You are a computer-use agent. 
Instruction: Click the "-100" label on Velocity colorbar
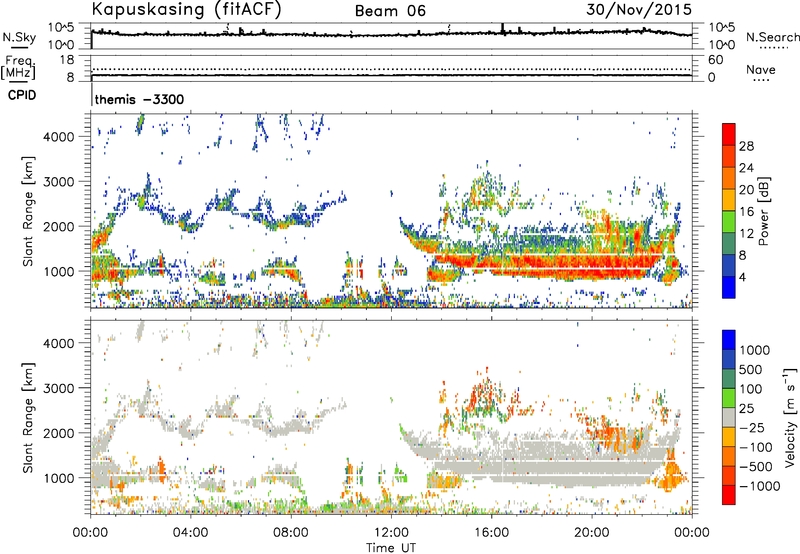tap(756, 447)
